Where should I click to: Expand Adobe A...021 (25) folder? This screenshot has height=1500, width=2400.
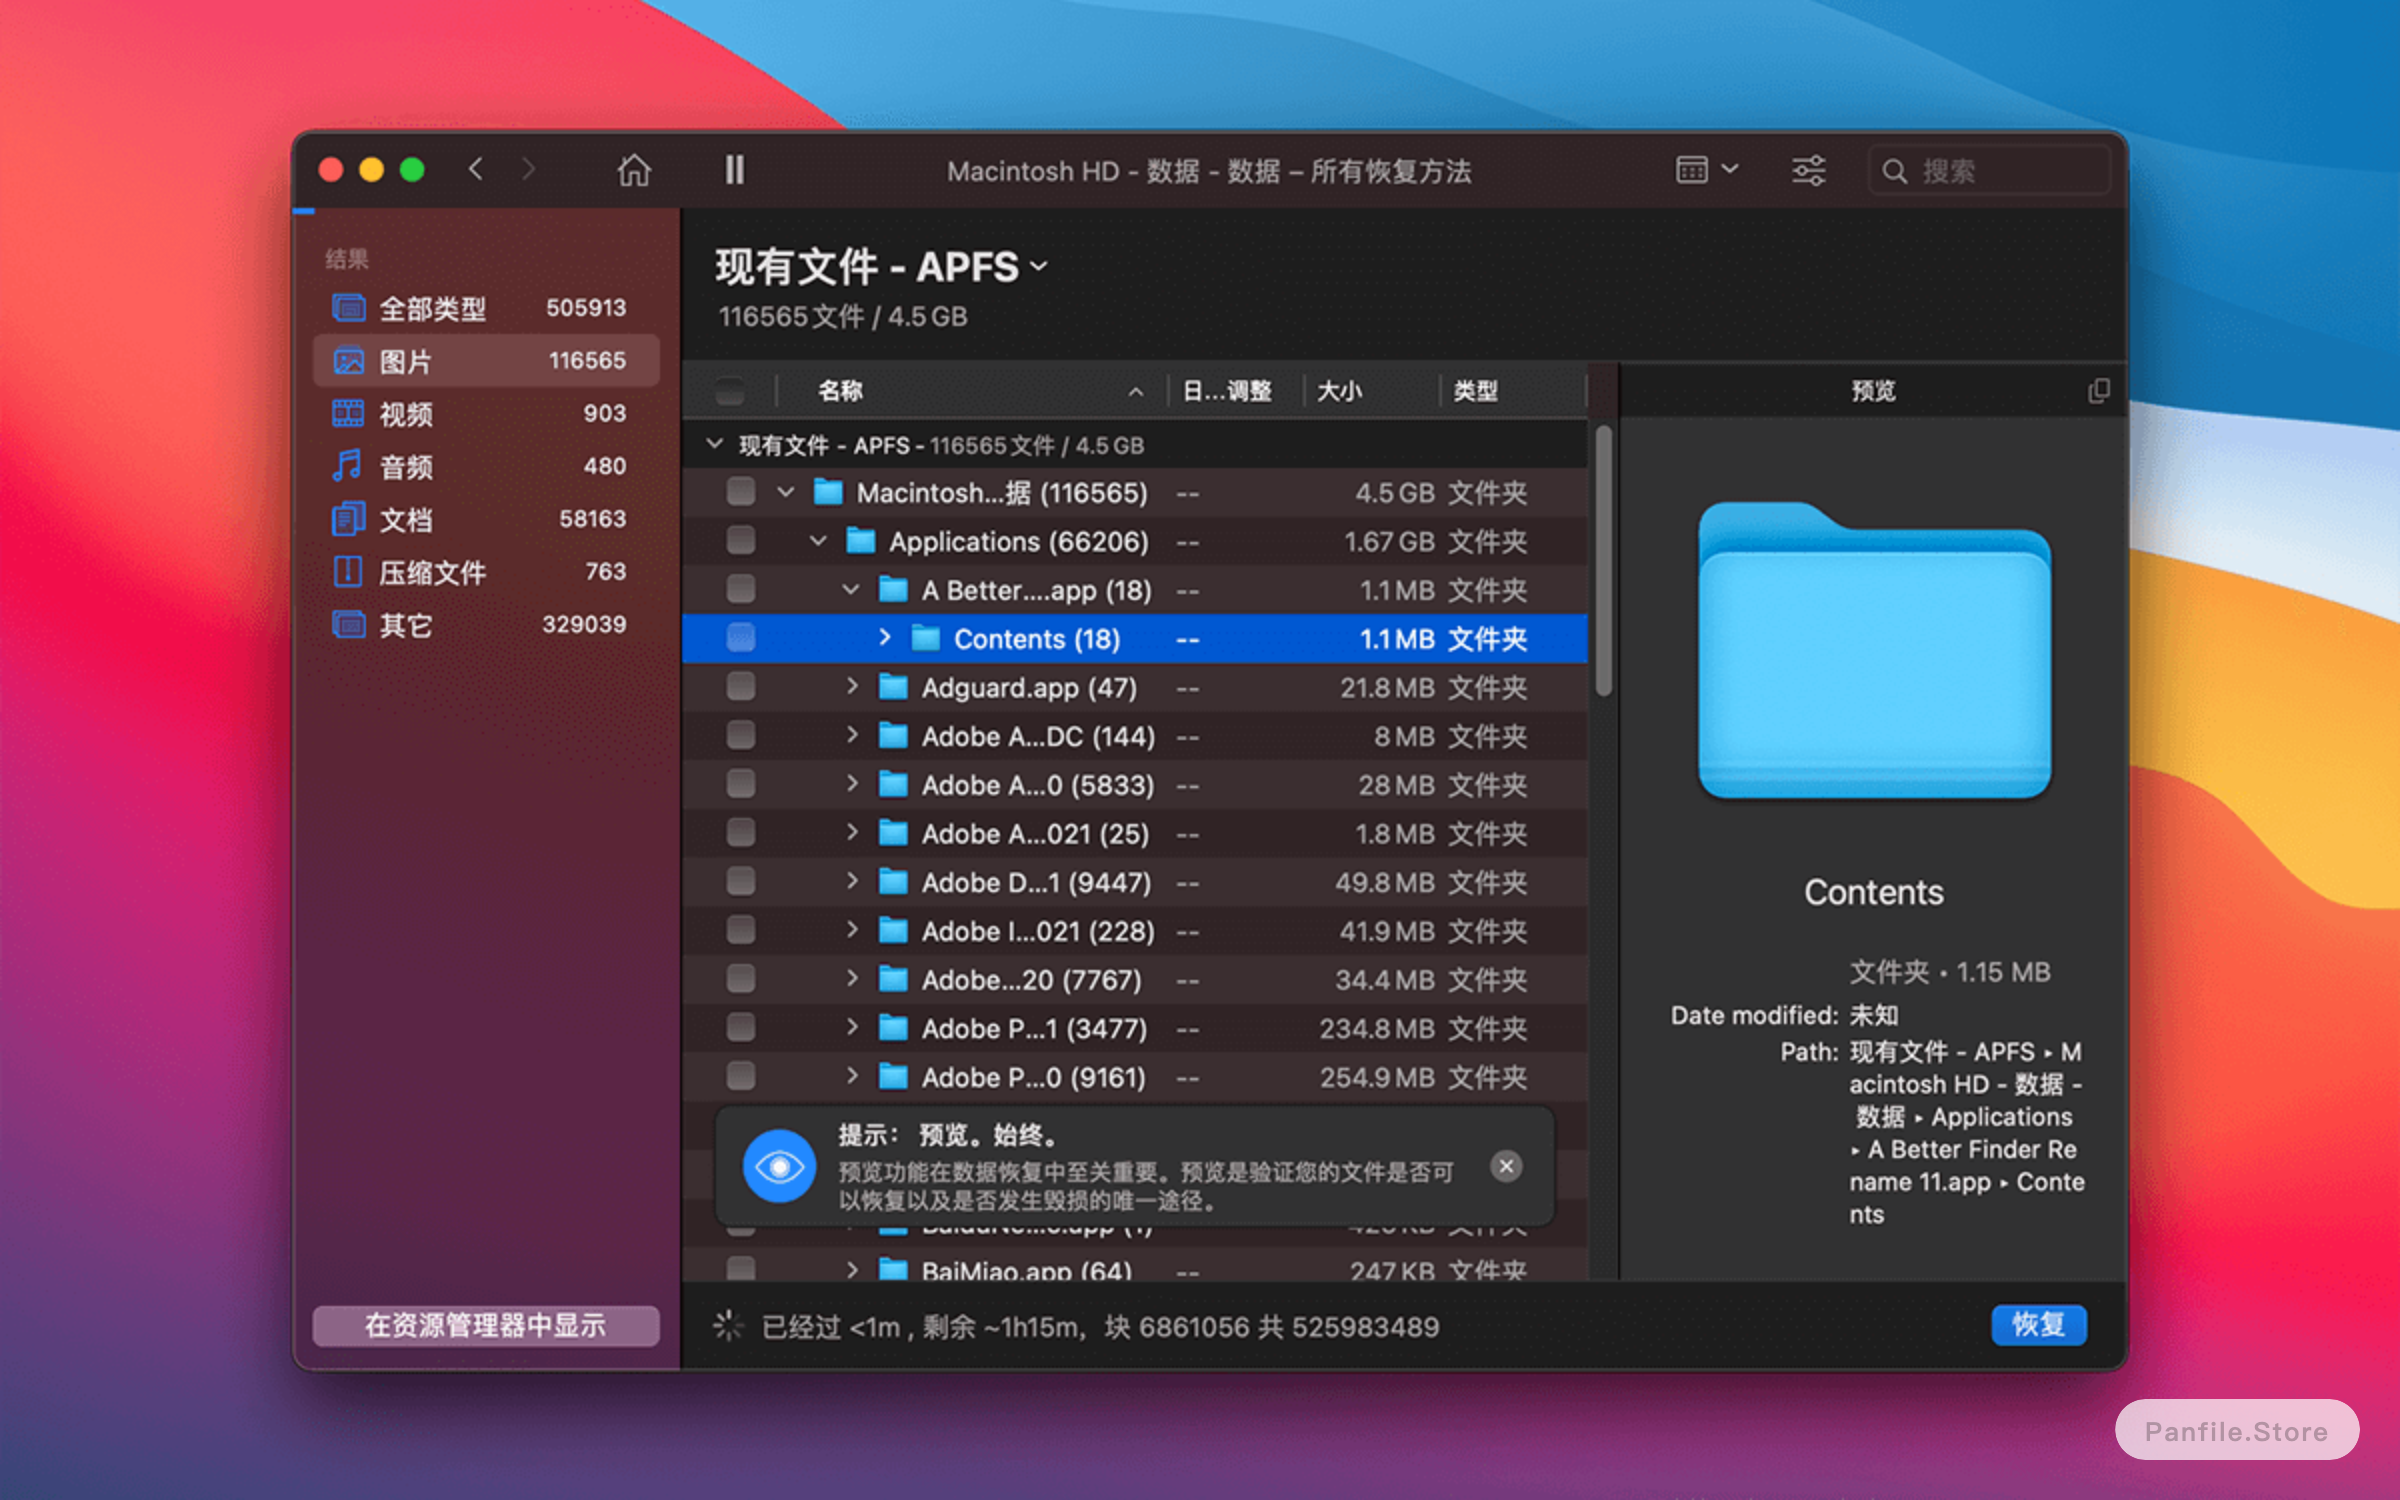pos(852,832)
